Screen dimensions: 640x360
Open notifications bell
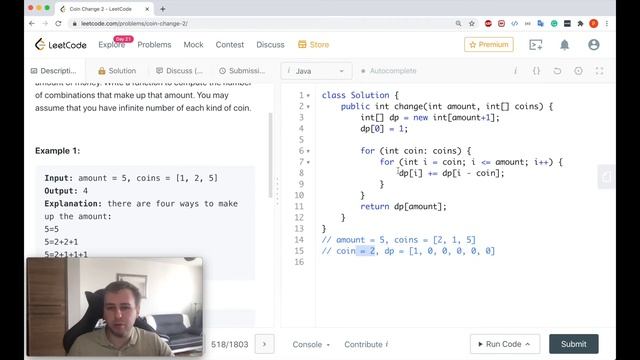[564, 44]
